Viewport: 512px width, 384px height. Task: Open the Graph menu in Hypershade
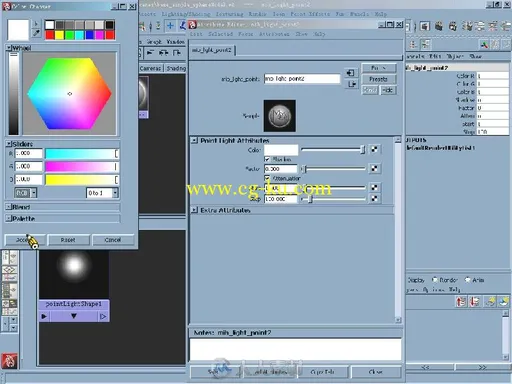[154, 42]
